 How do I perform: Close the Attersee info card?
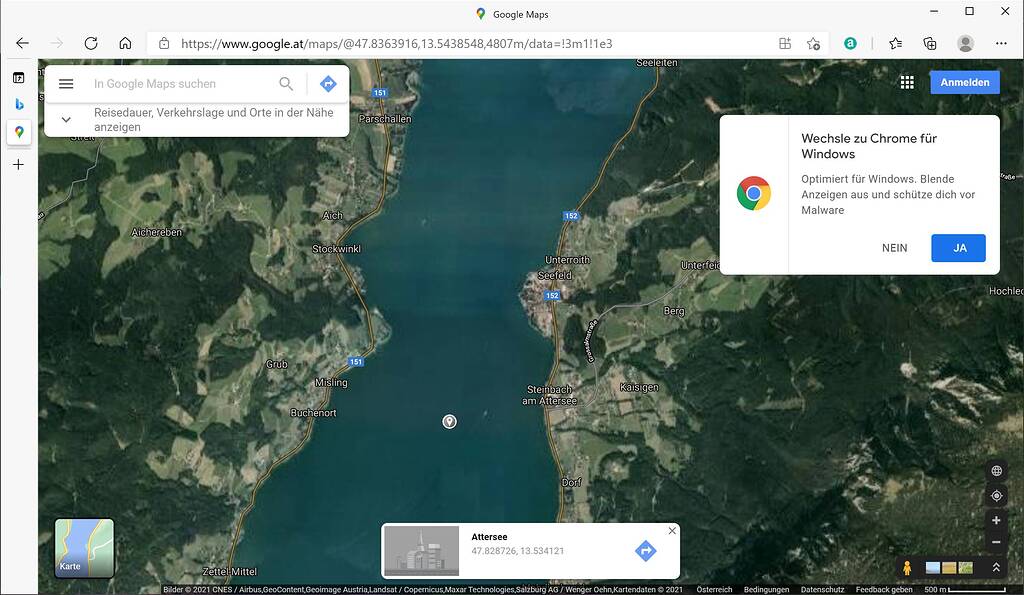point(672,530)
